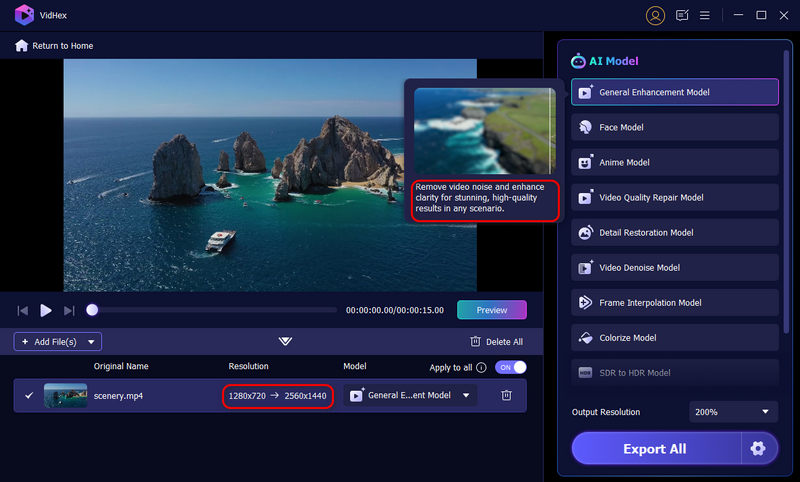Open the feedback icon in title bar

682,15
